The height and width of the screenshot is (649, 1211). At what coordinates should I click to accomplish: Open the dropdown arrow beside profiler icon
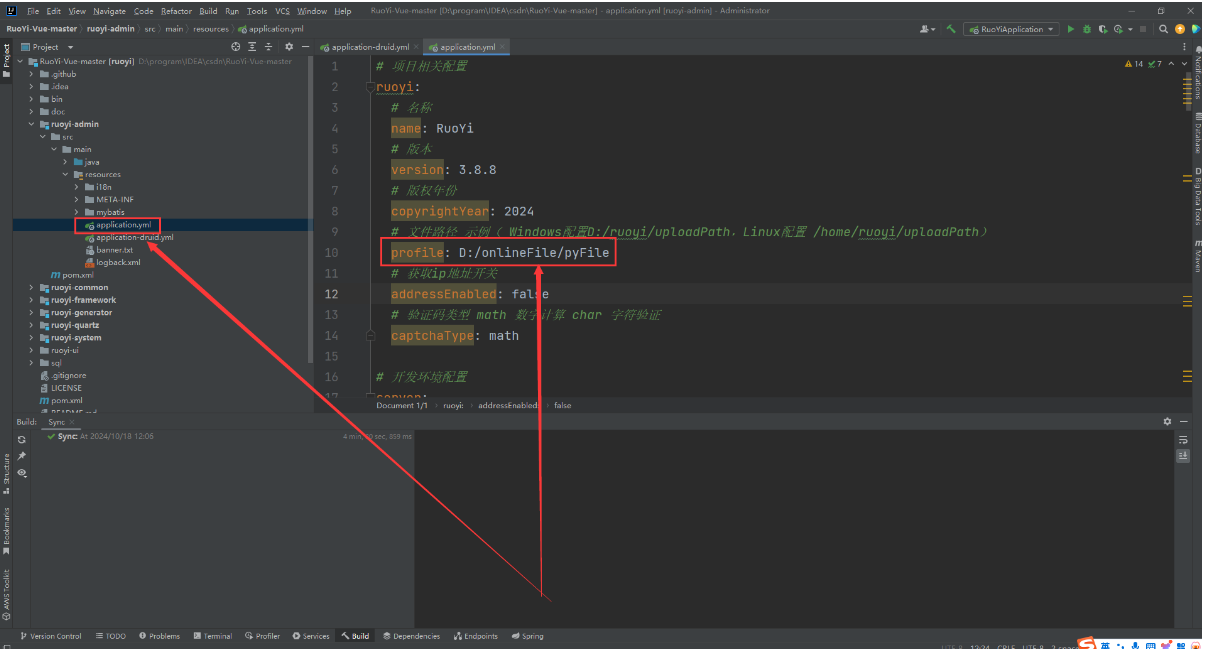1130,29
